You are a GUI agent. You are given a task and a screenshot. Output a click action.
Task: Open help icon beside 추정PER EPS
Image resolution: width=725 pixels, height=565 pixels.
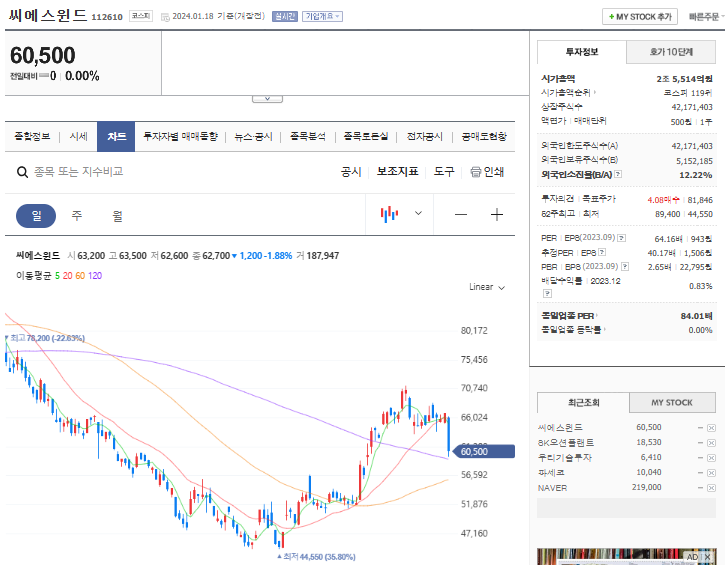(x=602, y=252)
